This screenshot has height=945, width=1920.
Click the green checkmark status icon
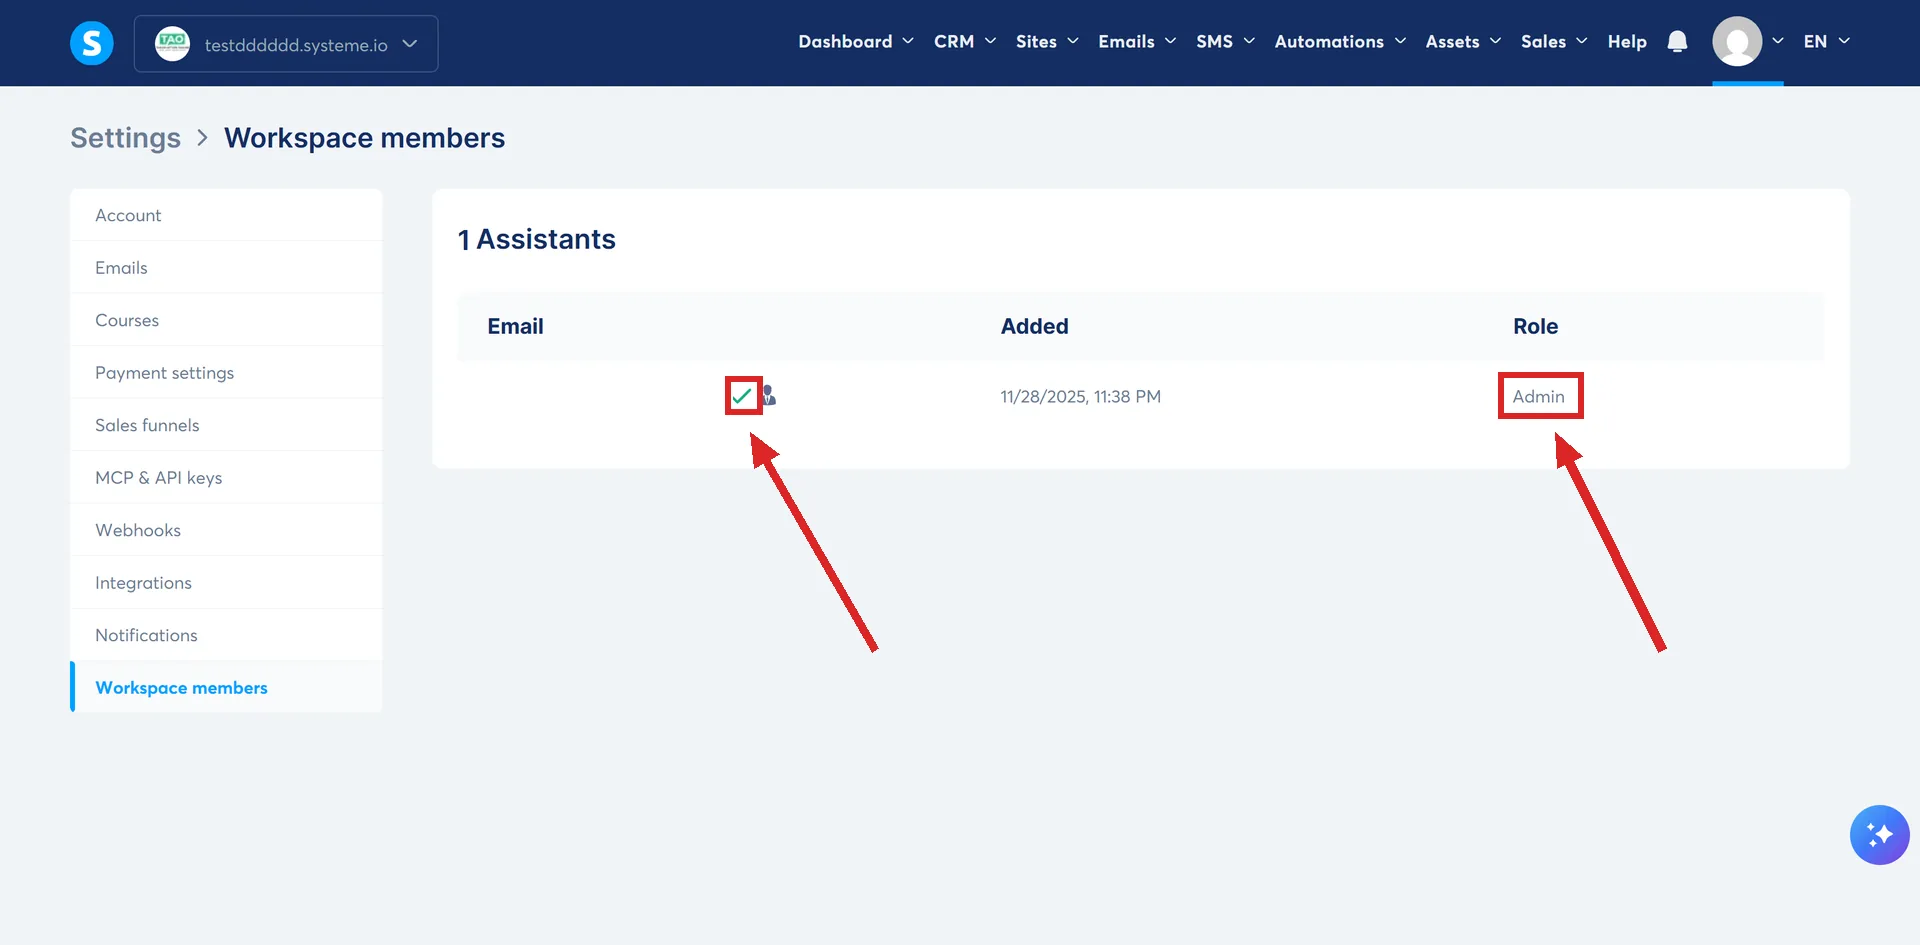tap(742, 396)
